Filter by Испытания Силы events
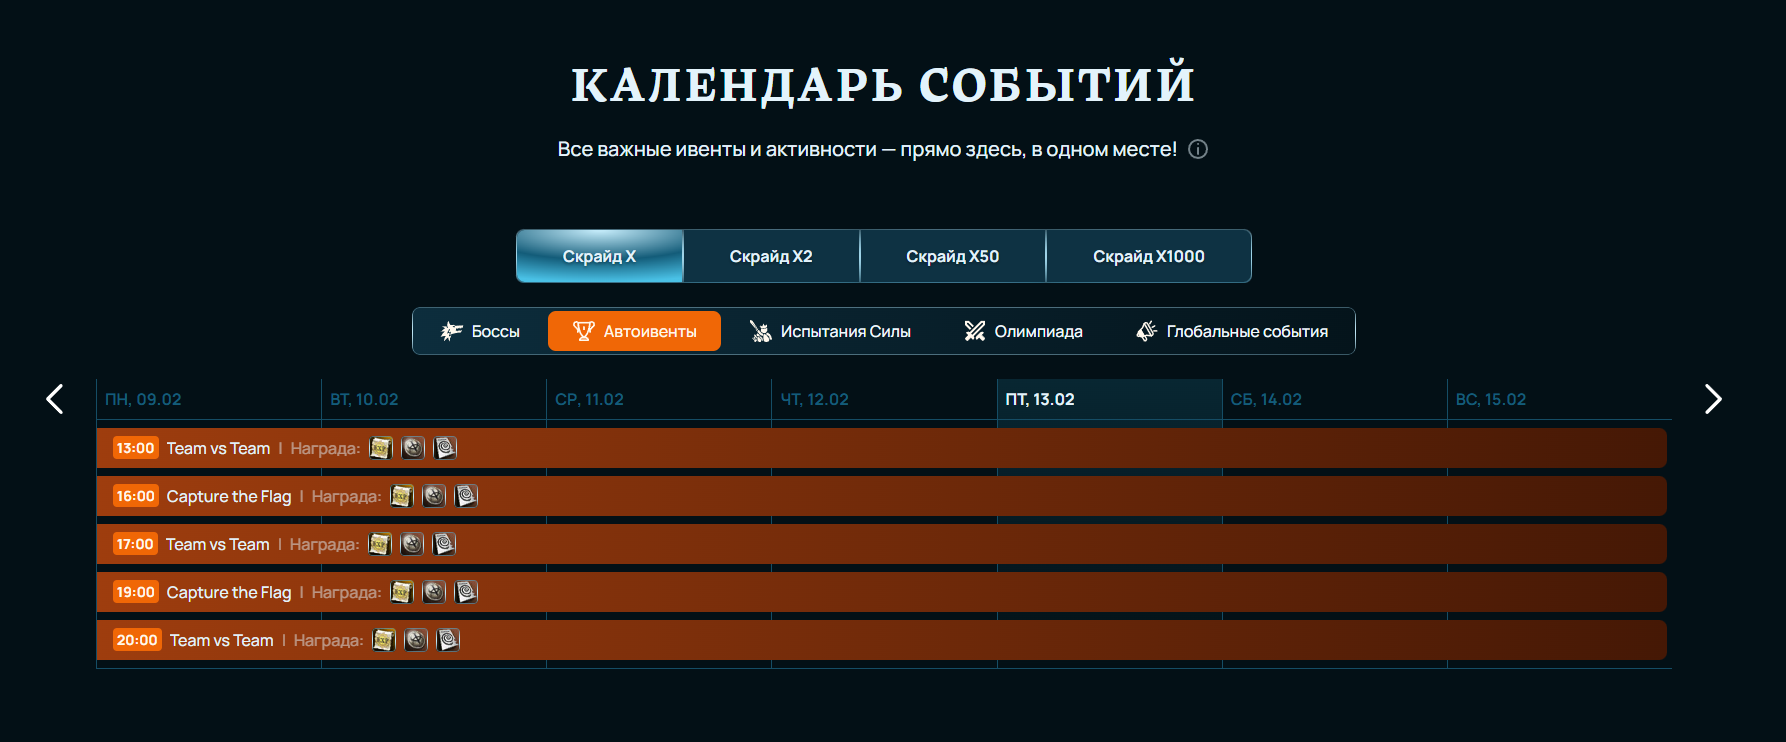The image size is (1786, 742). pyautogui.click(x=830, y=331)
